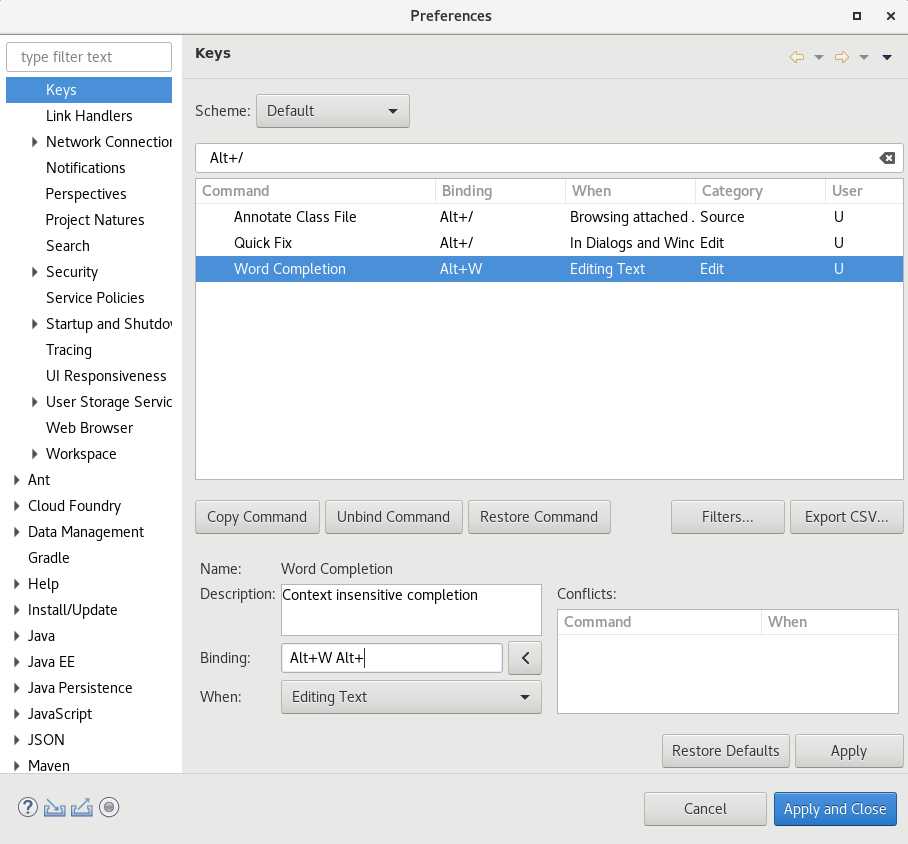
Task: Click Apply and Close button
Action: [x=834, y=809]
